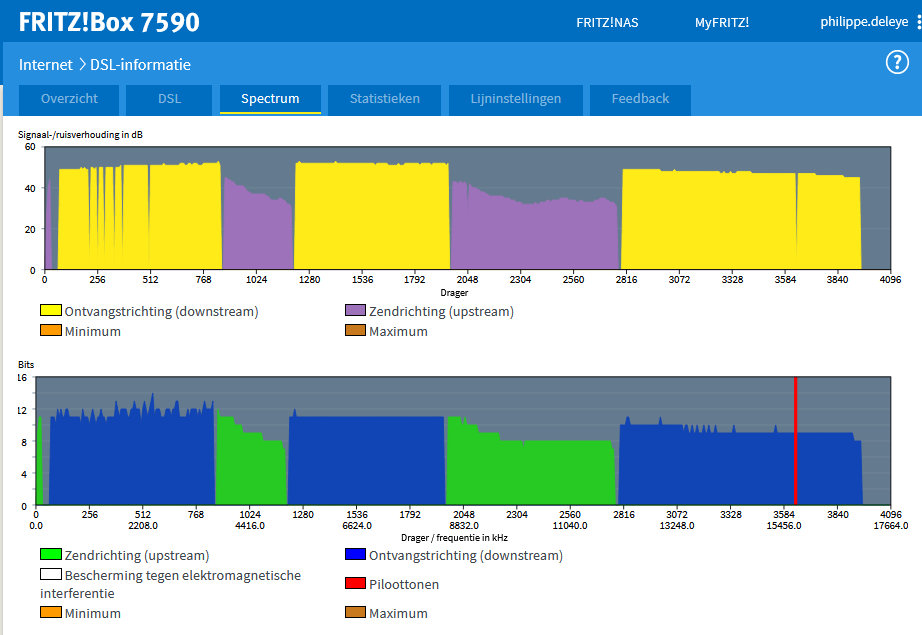
Task: Go to the Lijninstellingen tab
Action: coord(516,99)
